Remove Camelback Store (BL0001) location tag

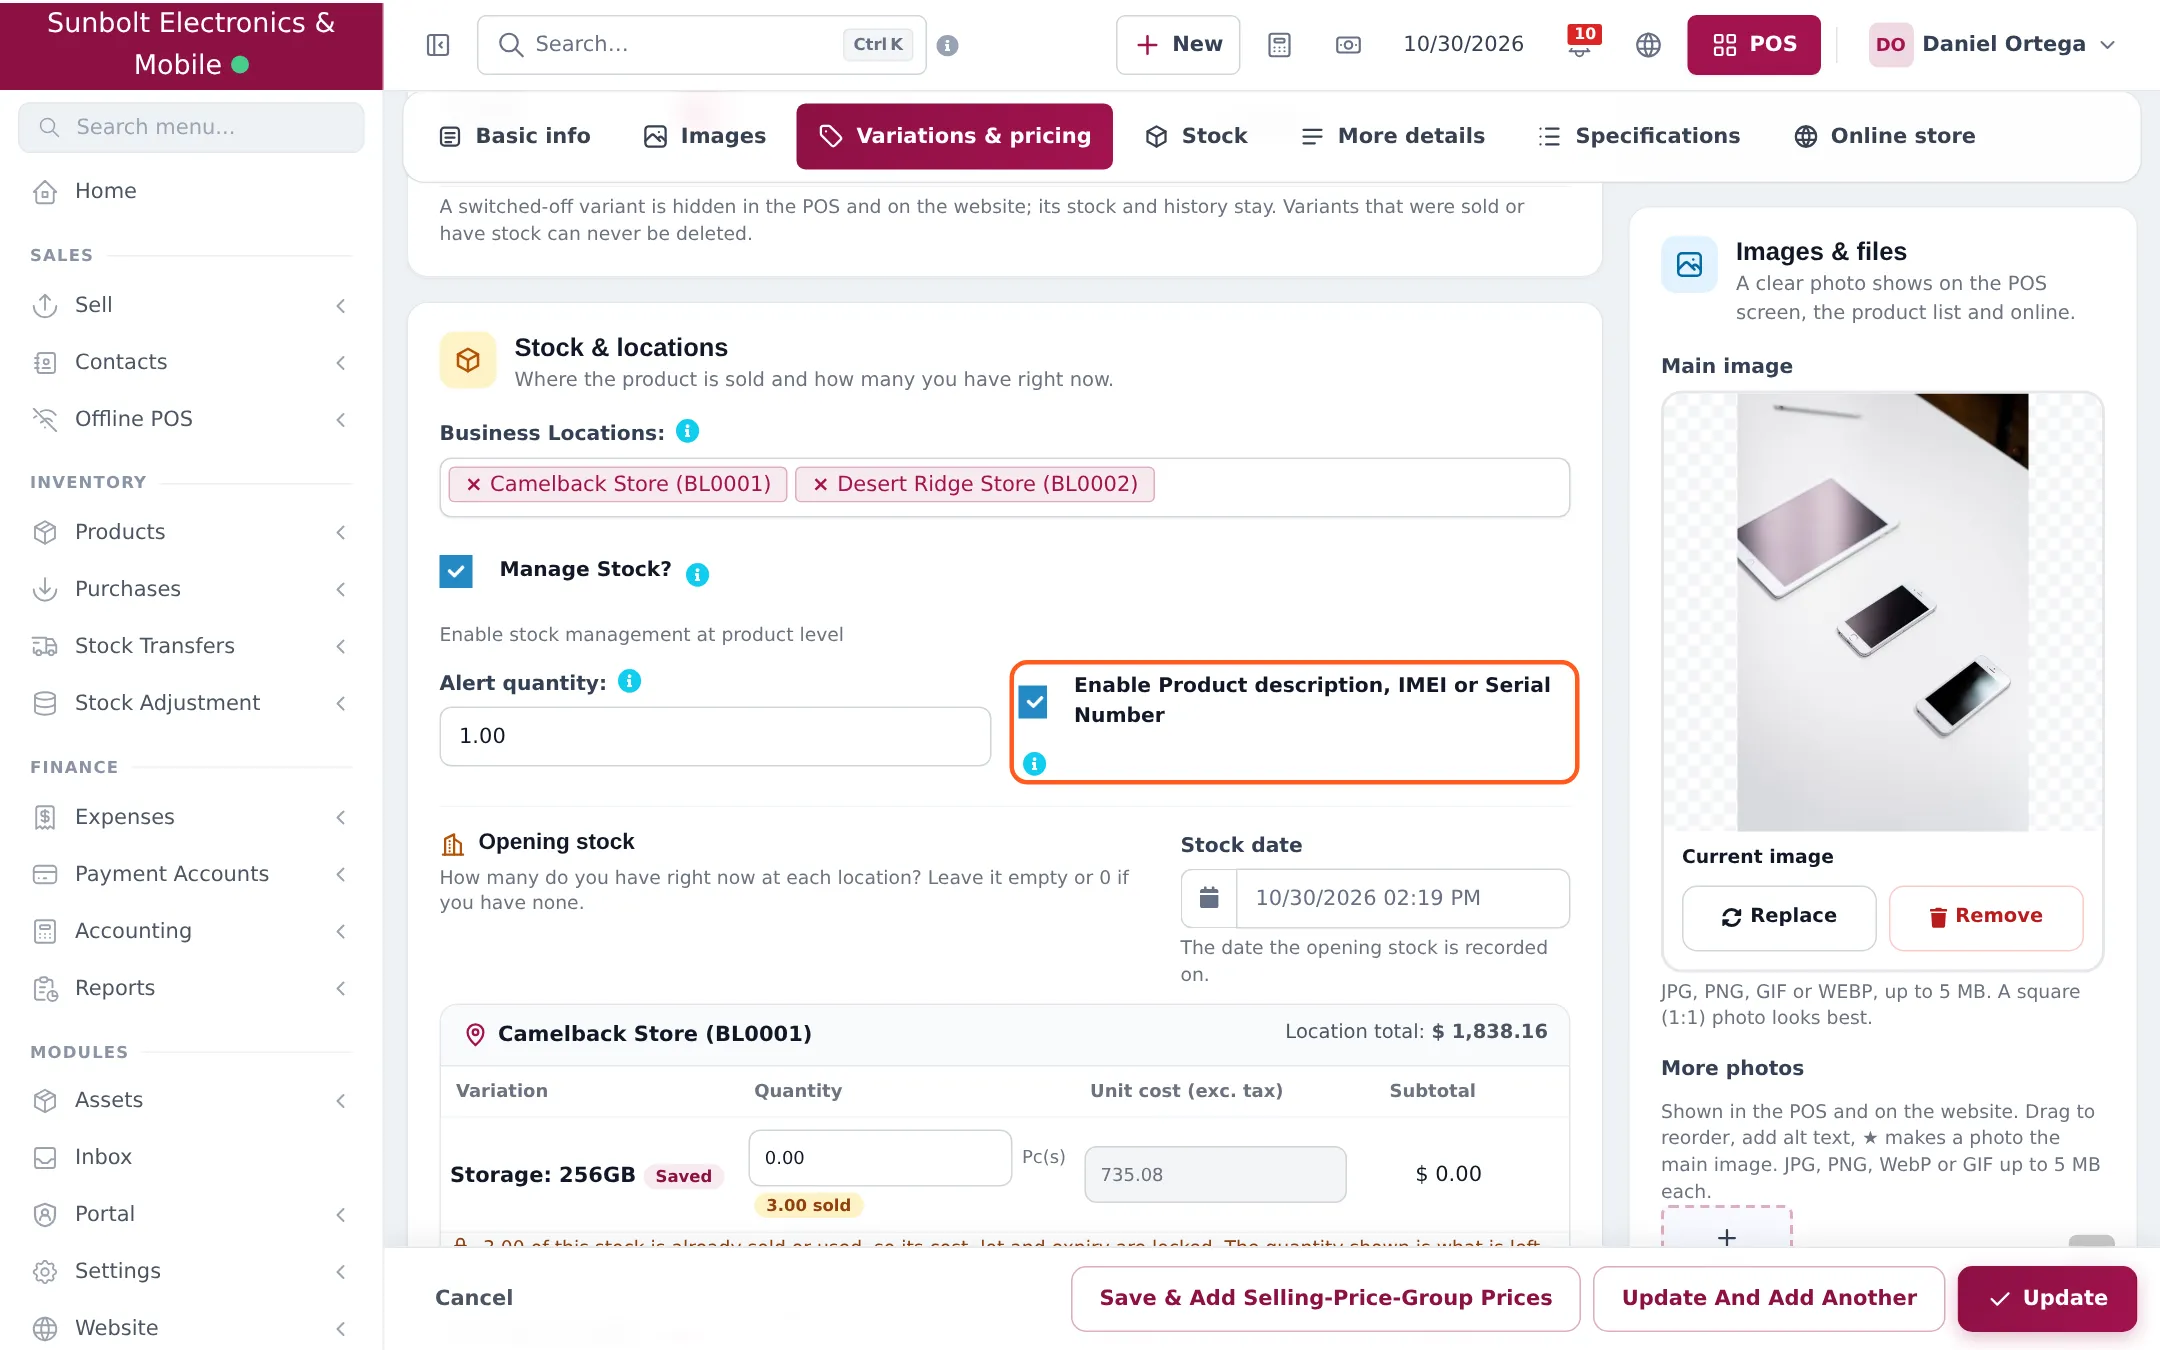tap(474, 484)
